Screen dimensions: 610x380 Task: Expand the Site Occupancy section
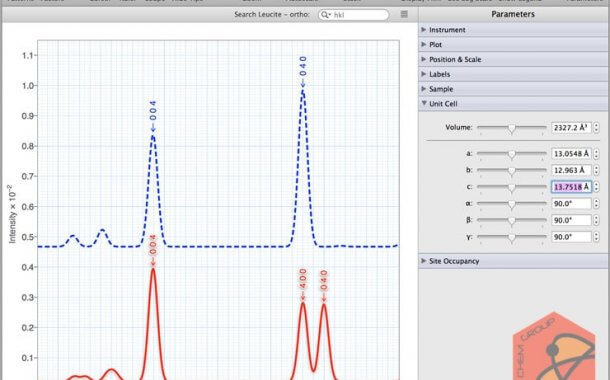click(x=514, y=261)
